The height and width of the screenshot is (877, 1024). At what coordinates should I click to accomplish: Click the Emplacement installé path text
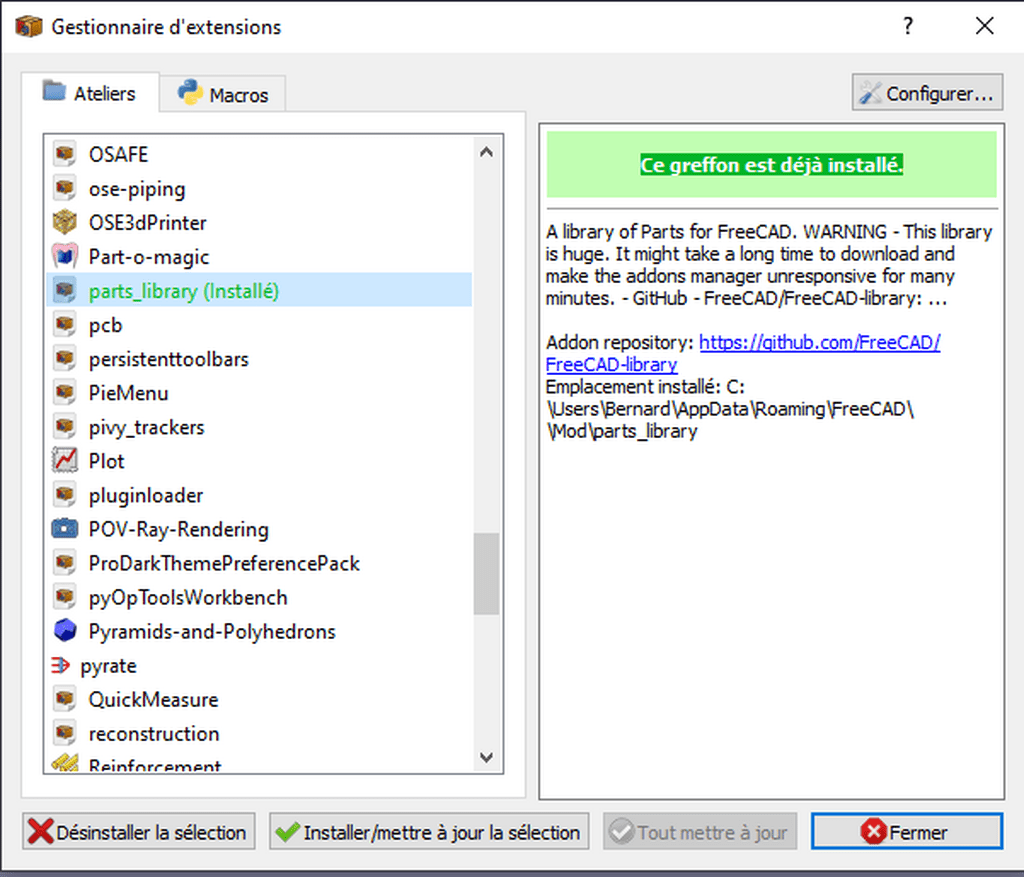pyautogui.click(x=729, y=409)
